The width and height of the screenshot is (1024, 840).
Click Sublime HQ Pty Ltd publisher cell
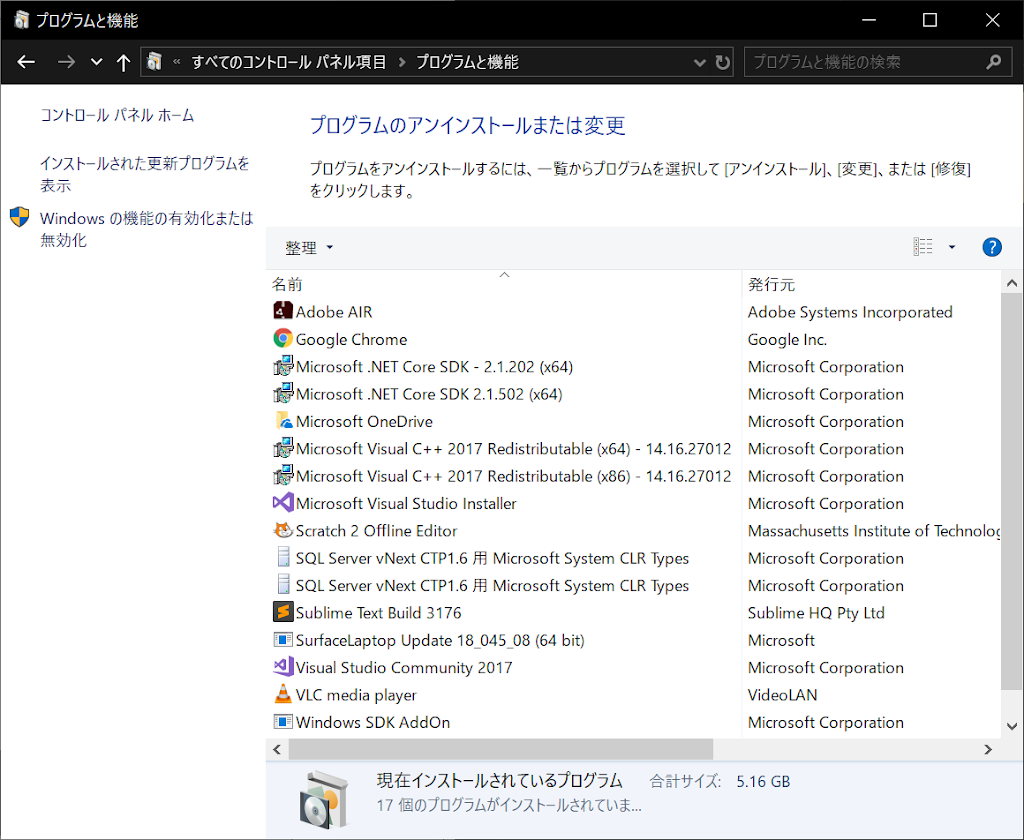point(816,613)
